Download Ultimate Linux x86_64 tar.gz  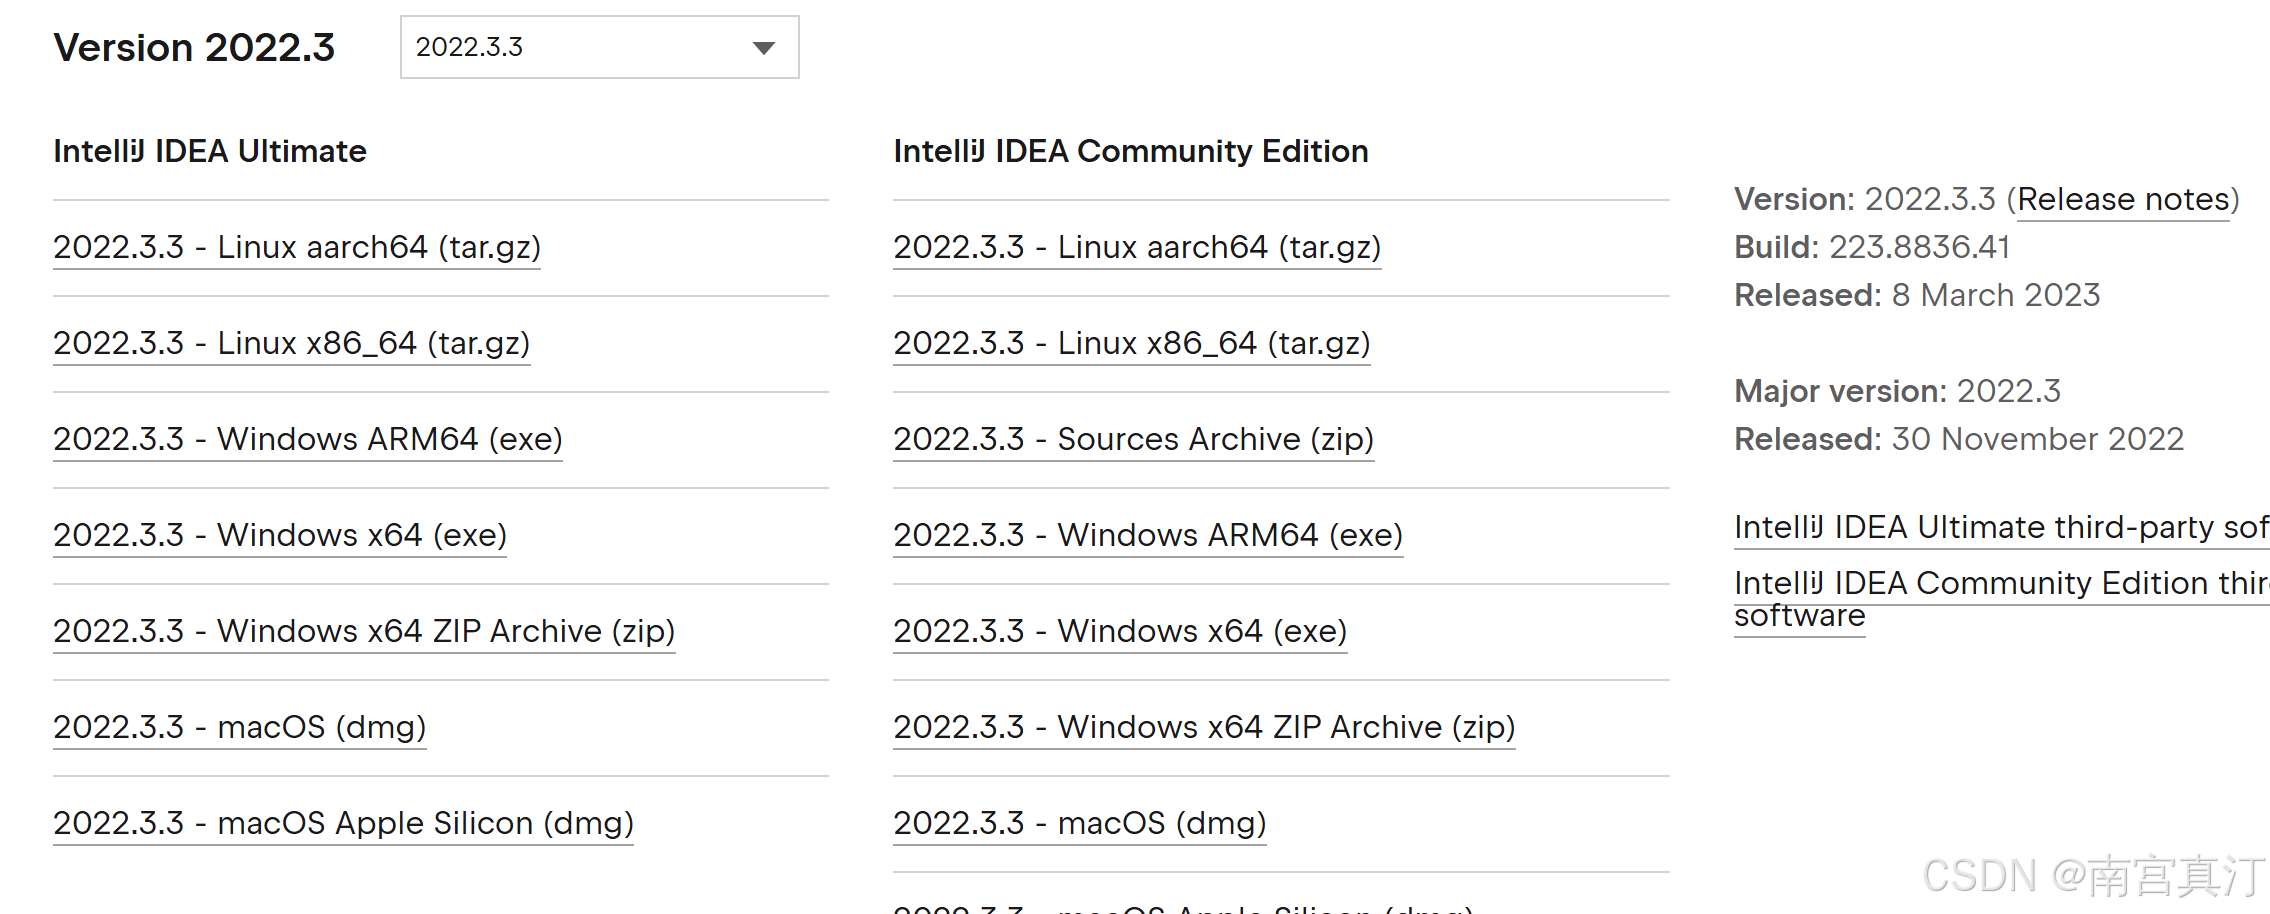point(291,343)
